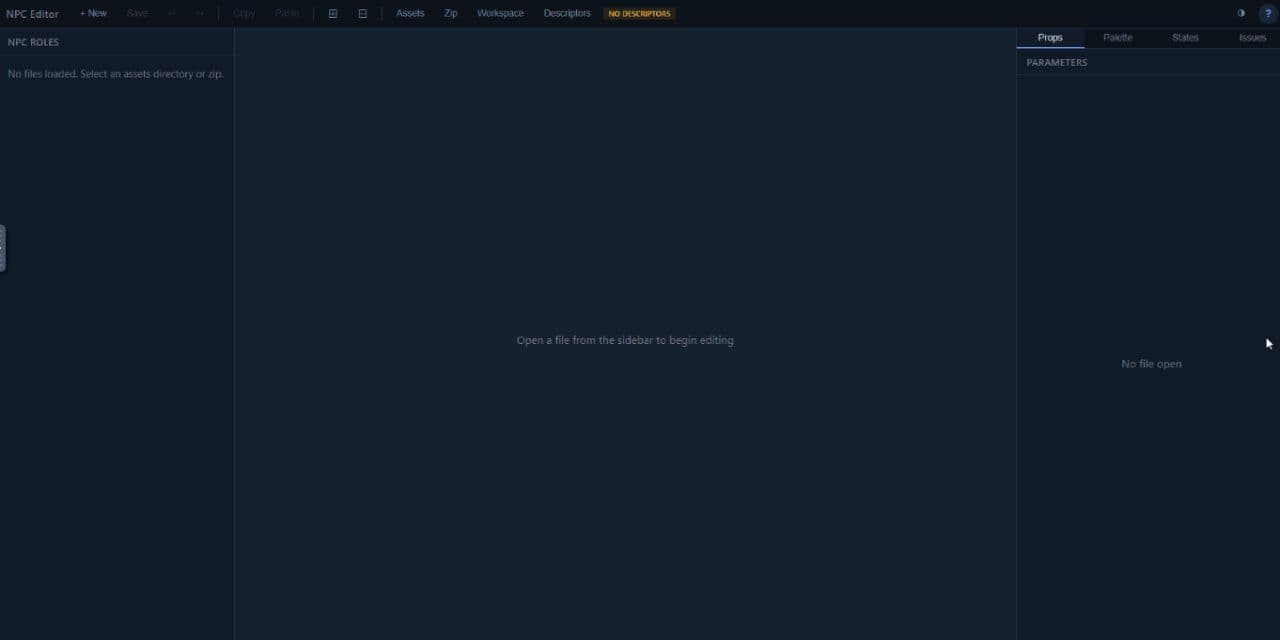Click the collapse-all box icon in toolbar
The image size is (1280, 640).
(x=362, y=14)
